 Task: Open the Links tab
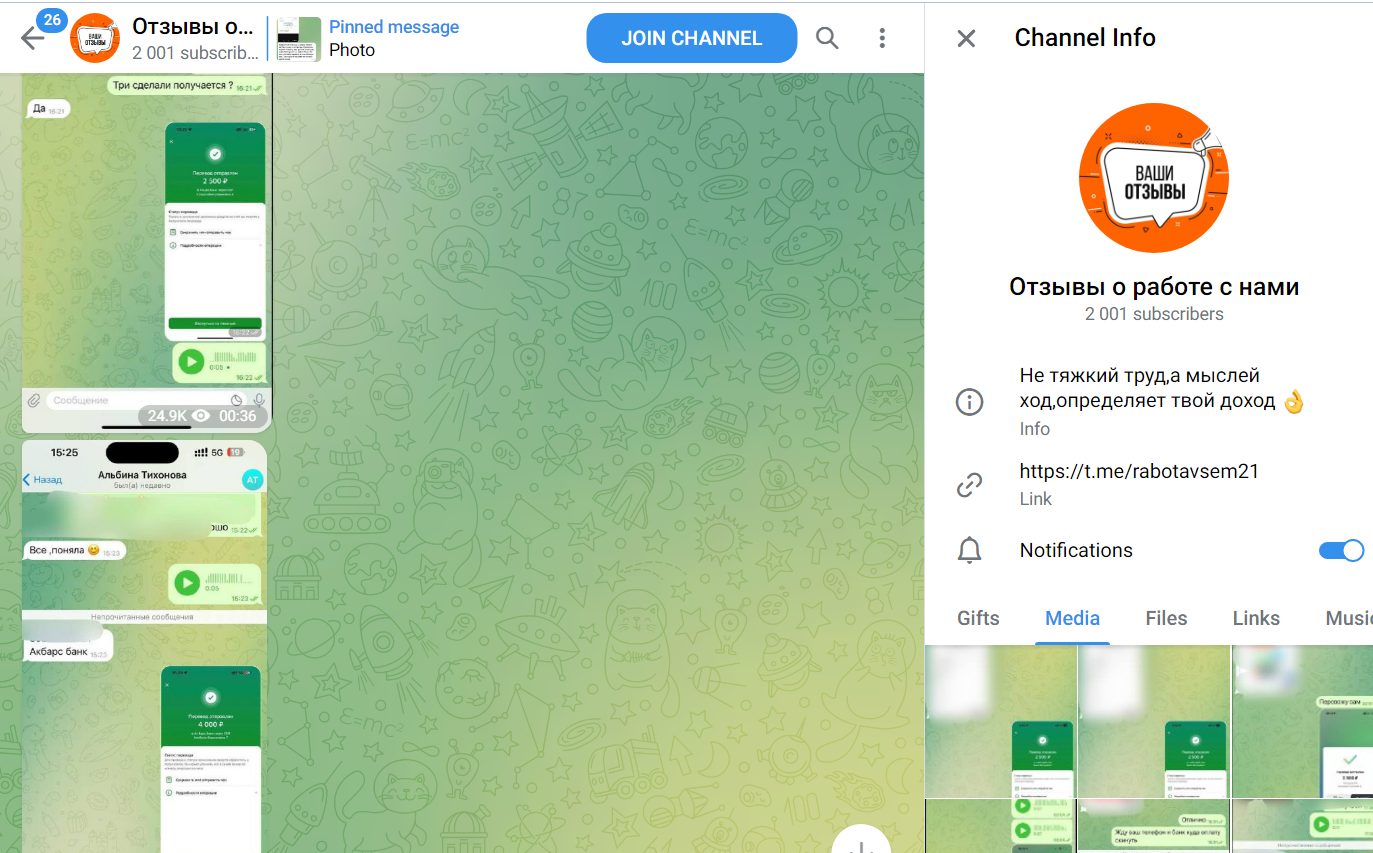tap(1256, 618)
